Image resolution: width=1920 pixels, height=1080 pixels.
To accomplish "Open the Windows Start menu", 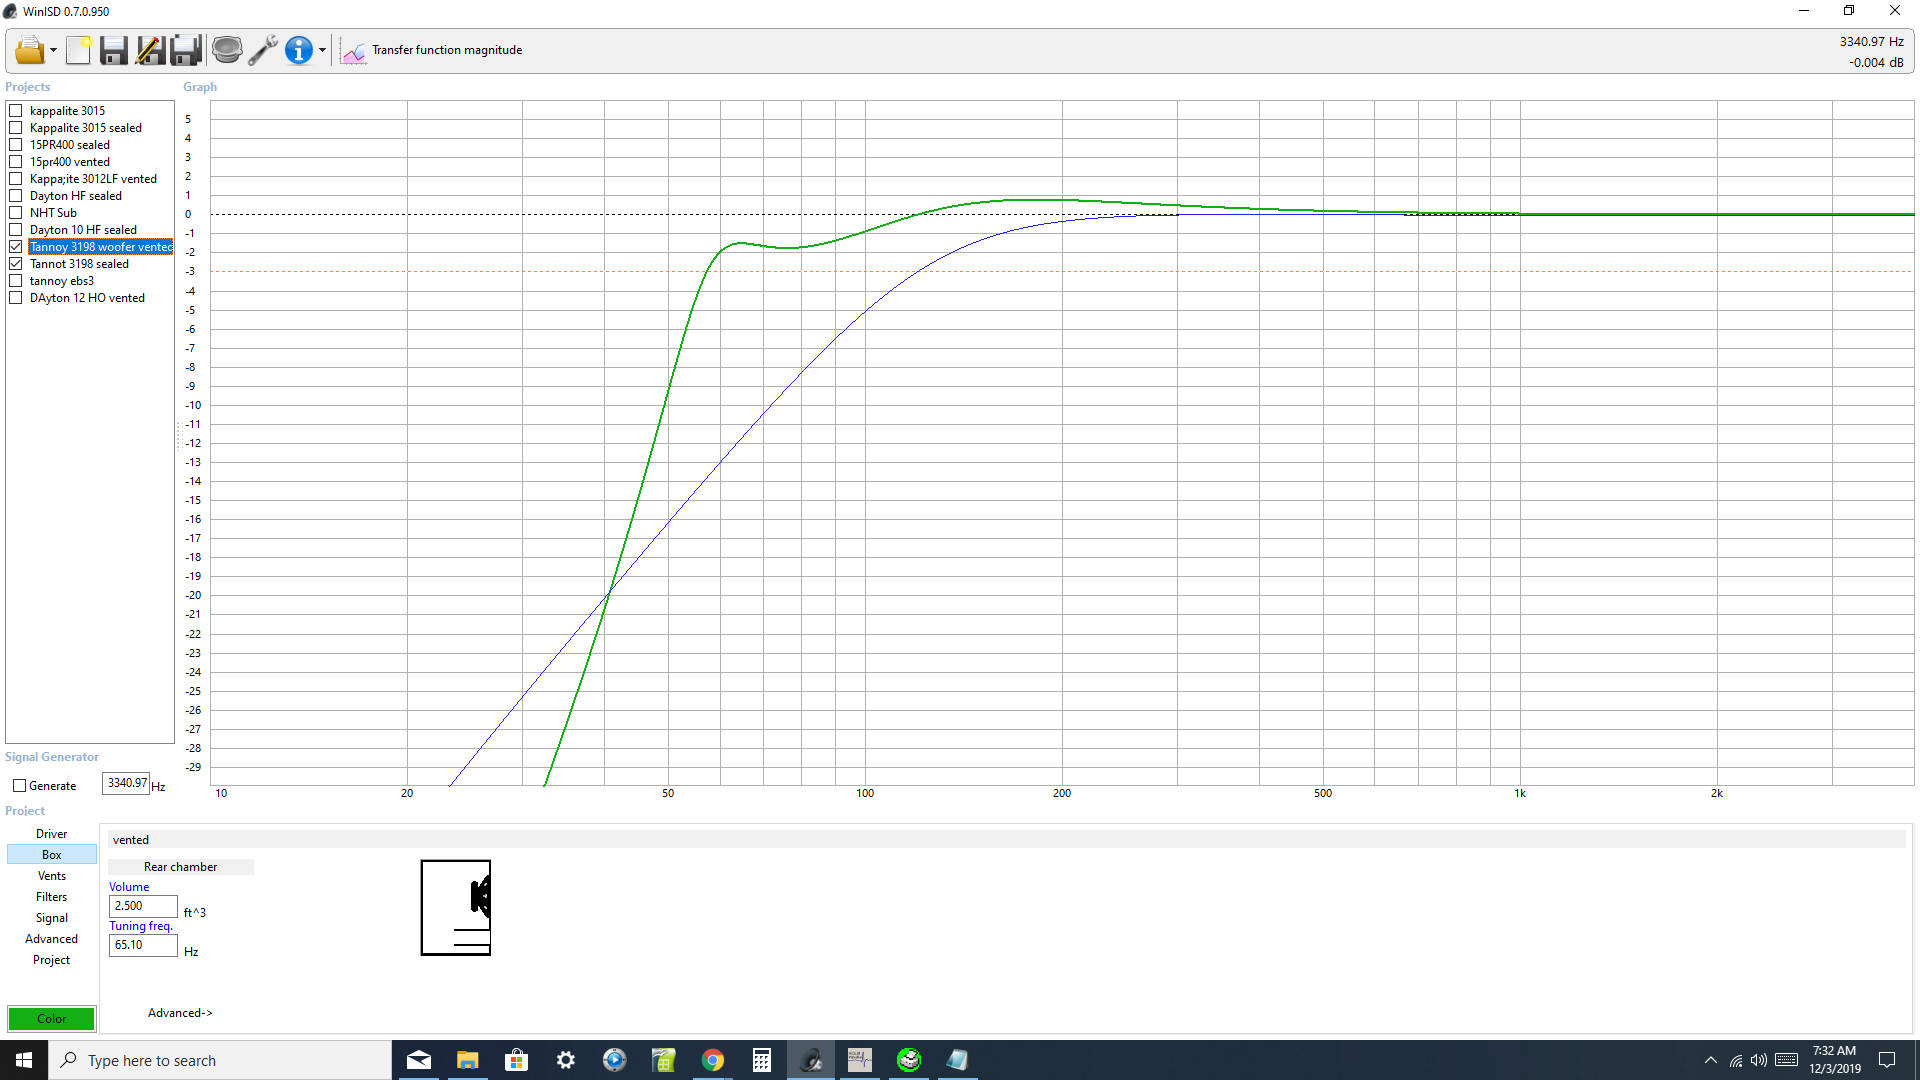I will click(24, 1060).
